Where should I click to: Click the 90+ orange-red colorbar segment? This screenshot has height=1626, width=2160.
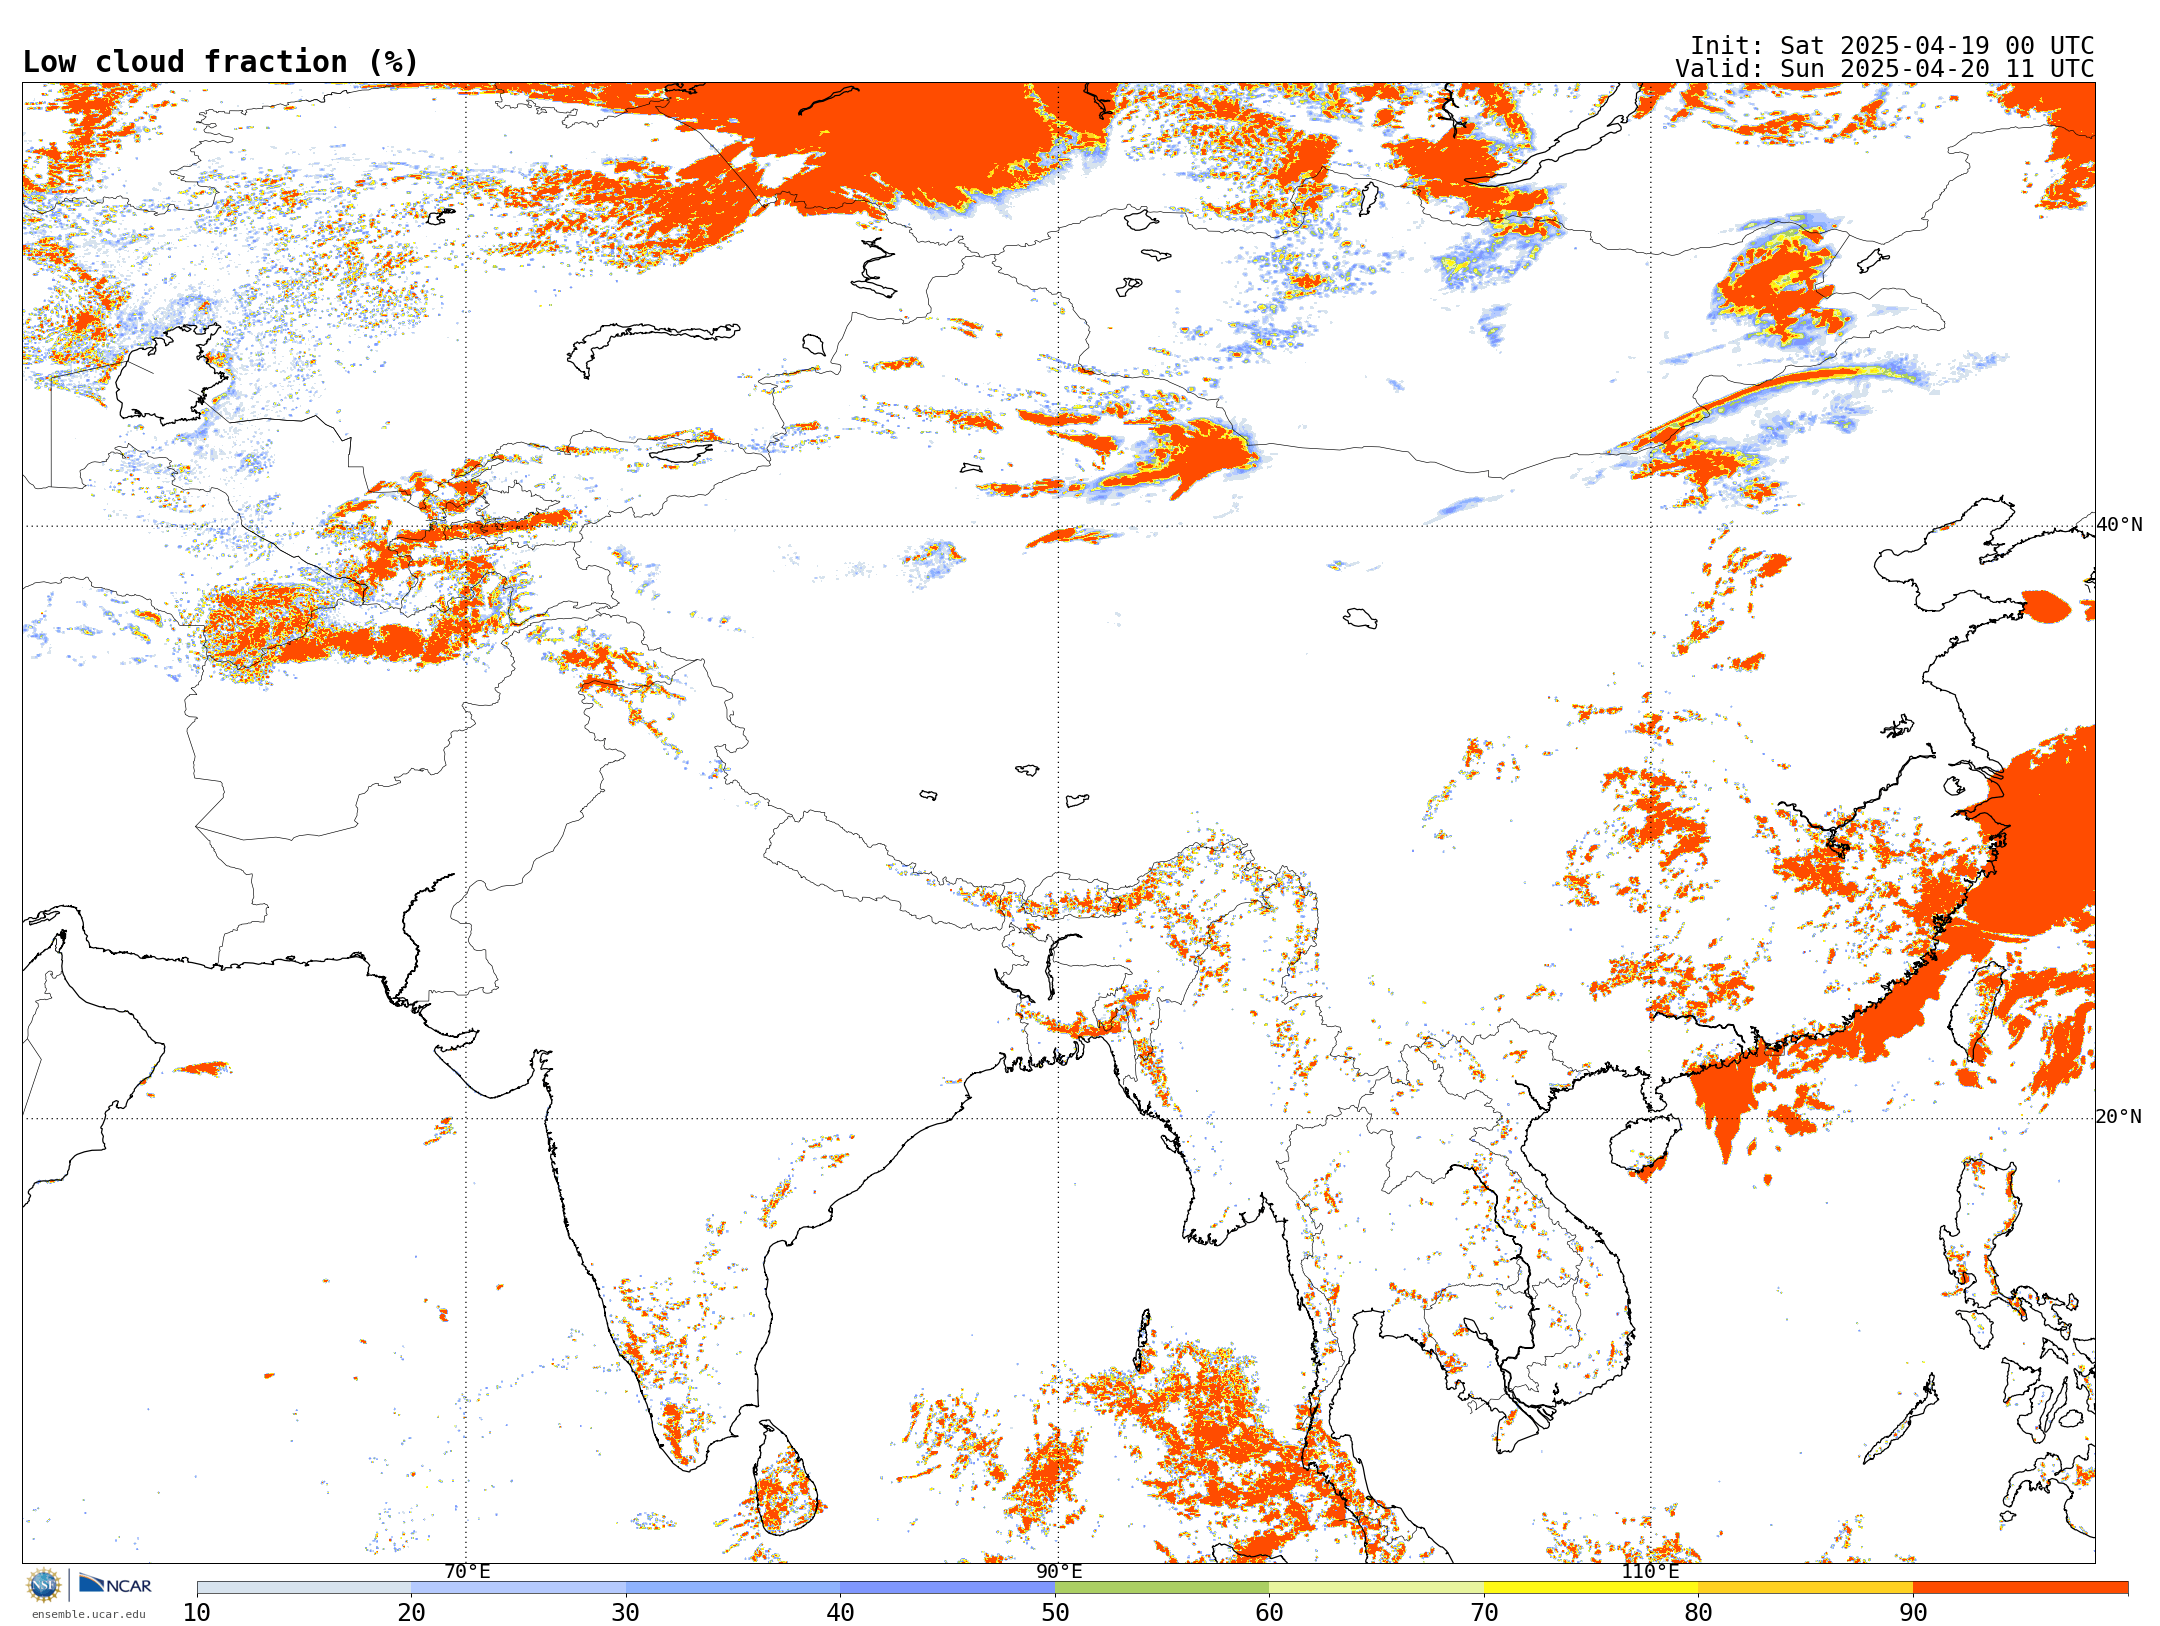(2020, 1588)
